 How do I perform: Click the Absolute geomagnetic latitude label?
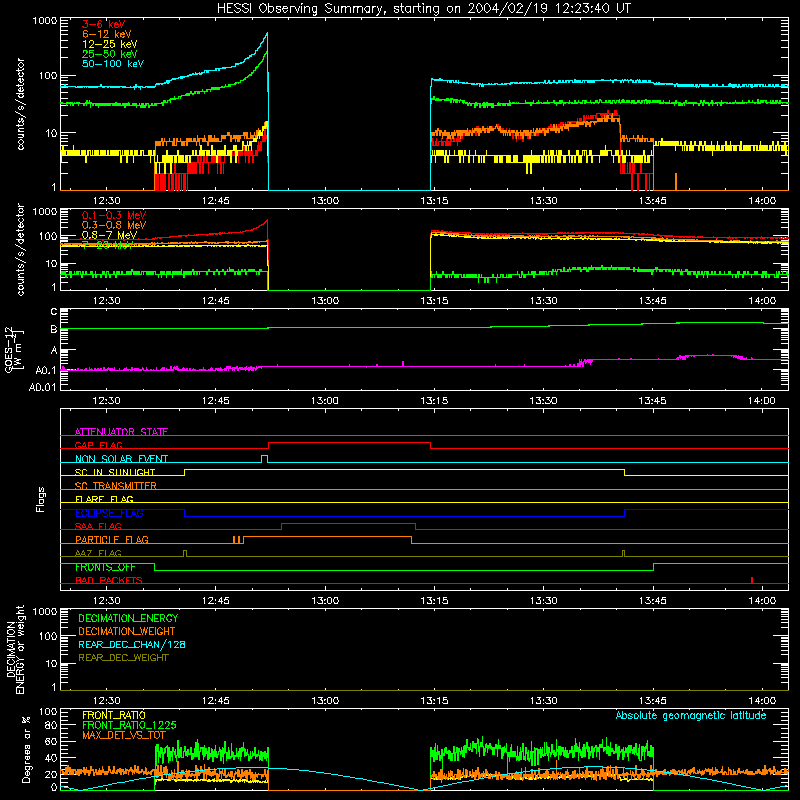(691, 715)
